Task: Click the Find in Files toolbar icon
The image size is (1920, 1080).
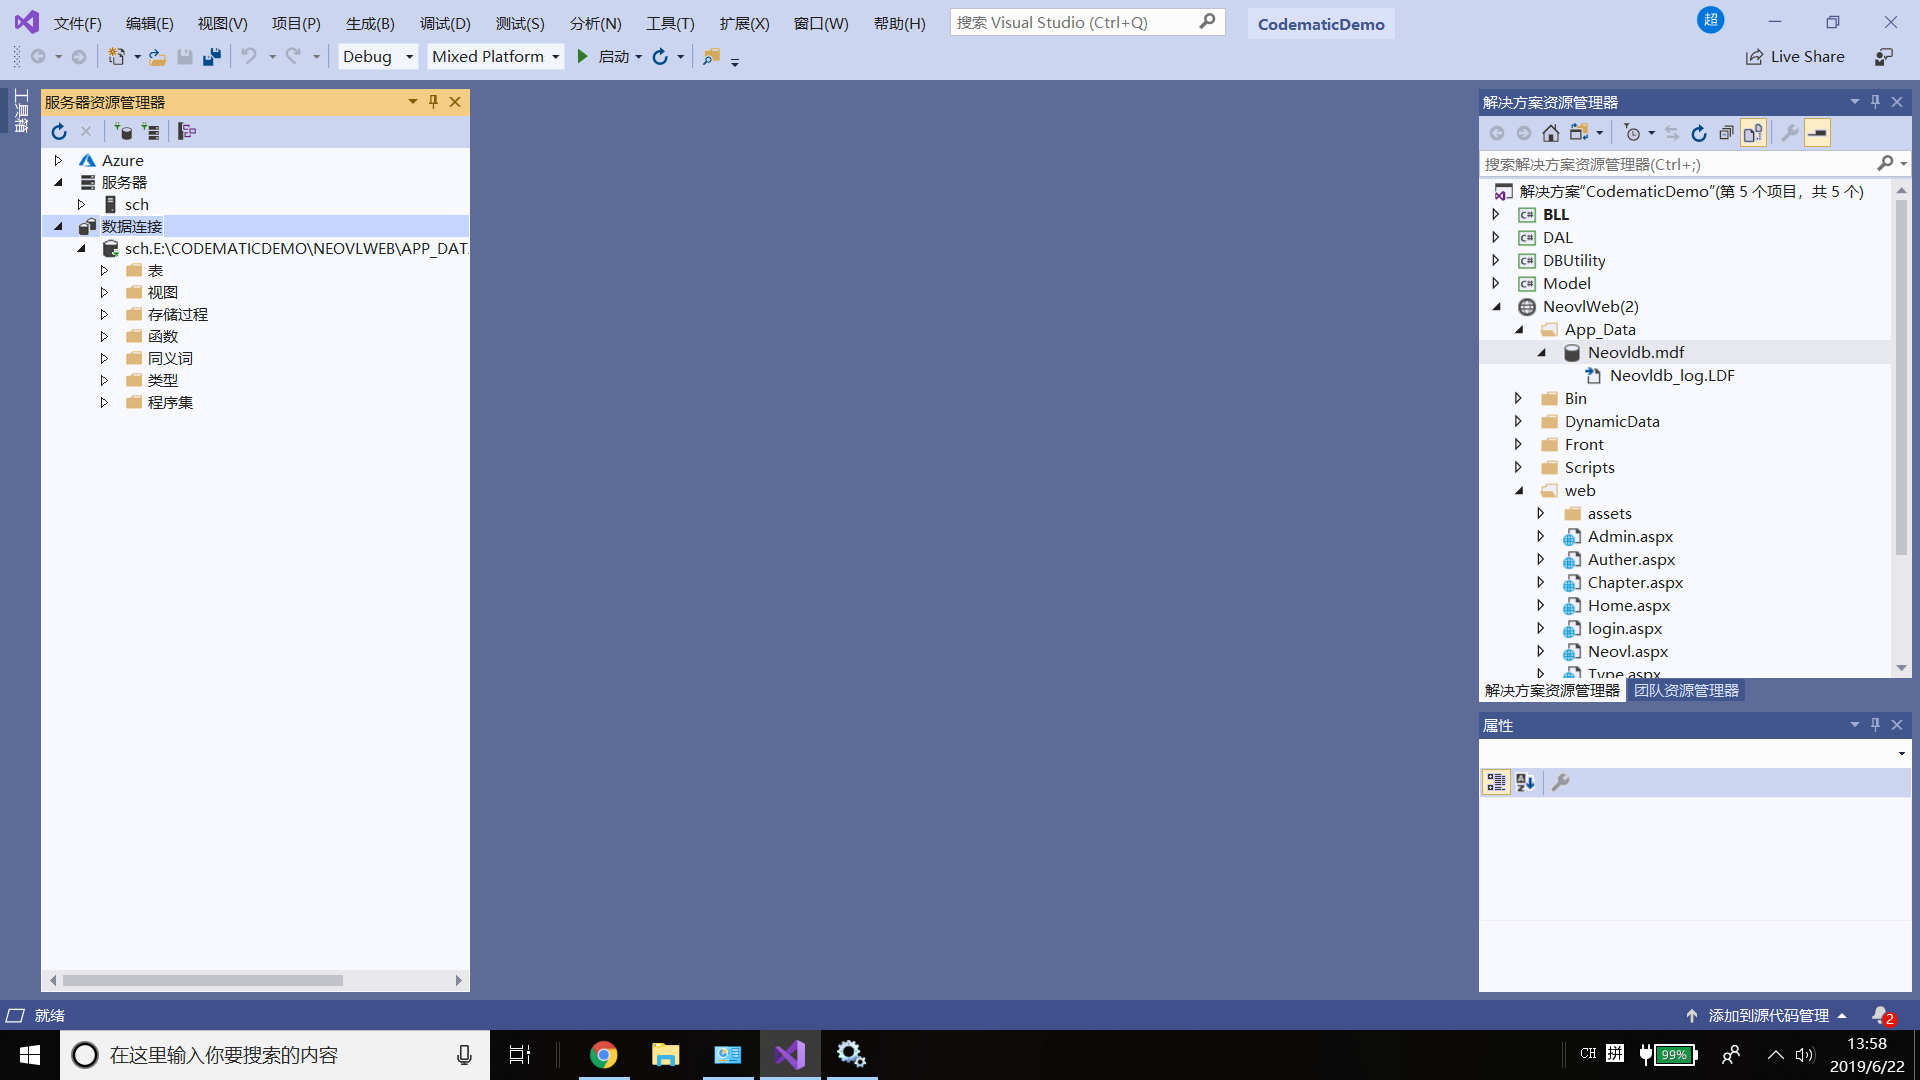Action: coord(711,57)
